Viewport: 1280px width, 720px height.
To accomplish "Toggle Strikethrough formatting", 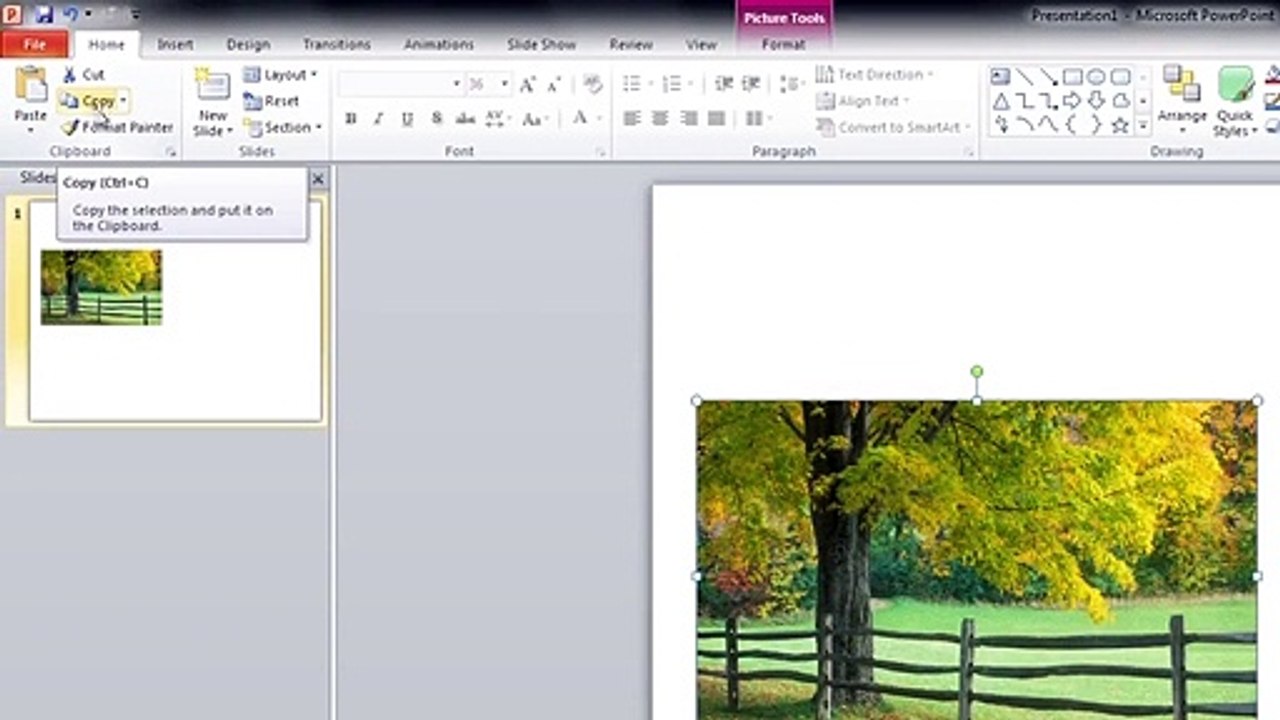I will tap(465, 119).
